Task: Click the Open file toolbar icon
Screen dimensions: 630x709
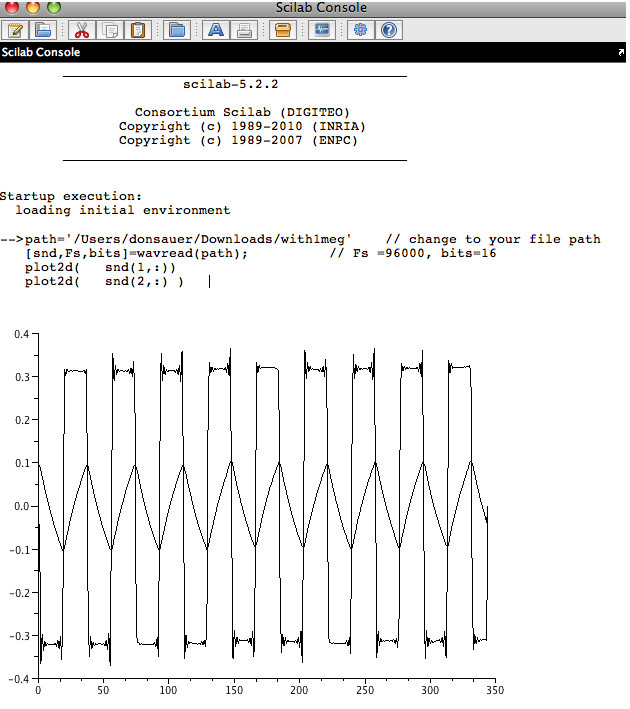Action: click(x=43, y=30)
